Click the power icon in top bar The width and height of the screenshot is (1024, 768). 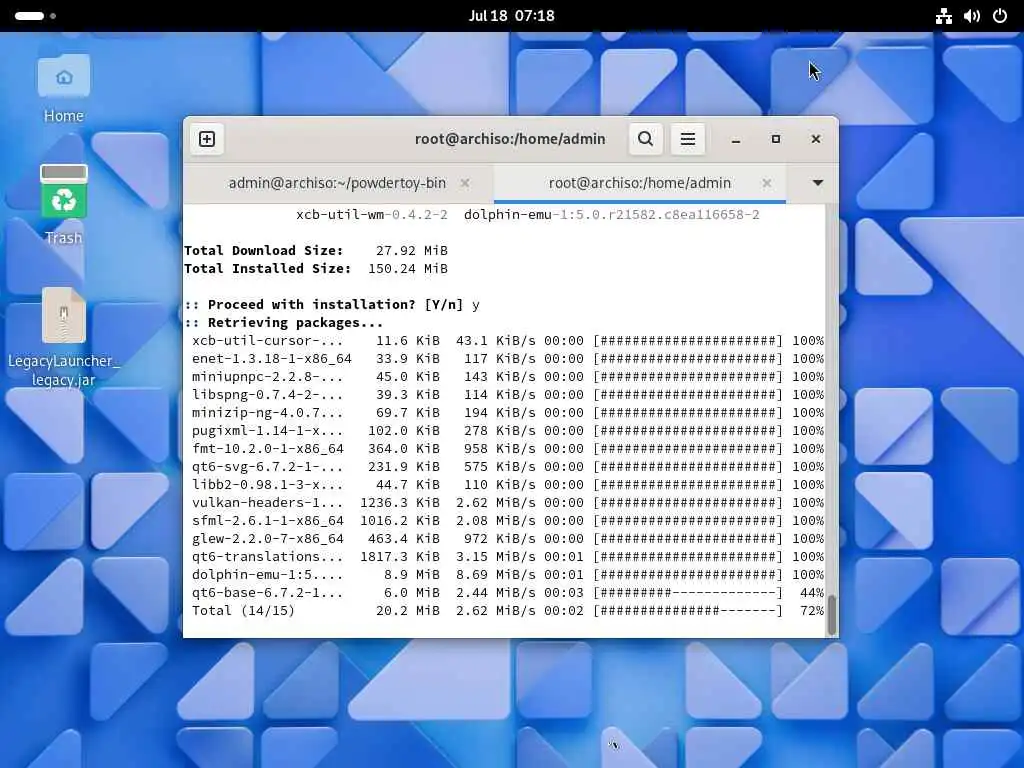[1000, 16]
